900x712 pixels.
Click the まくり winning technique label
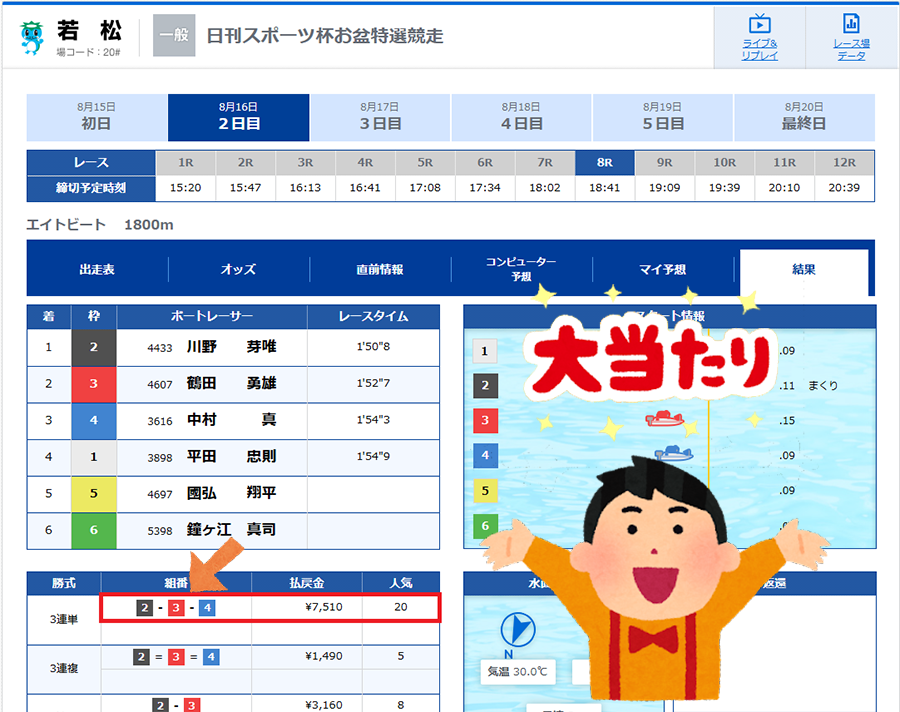coord(823,386)
